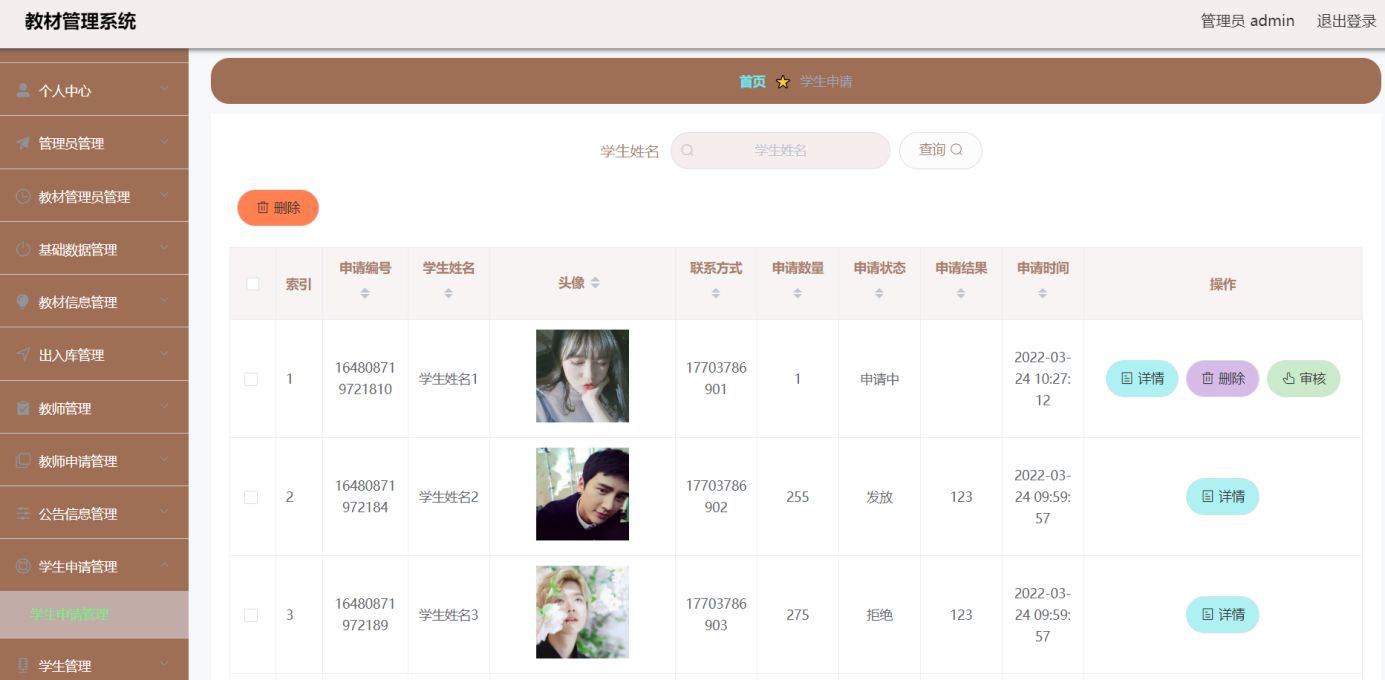1385x680 pixels.
Task: Click the 公告信息管理 sliders icon
Action: (23, 514)
